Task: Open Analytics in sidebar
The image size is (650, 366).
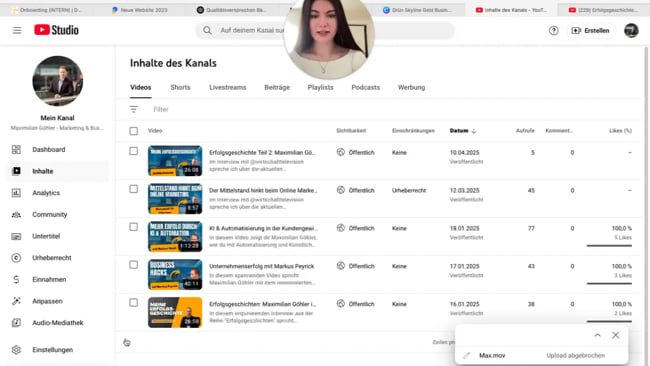Action: [x=57, y=193]
